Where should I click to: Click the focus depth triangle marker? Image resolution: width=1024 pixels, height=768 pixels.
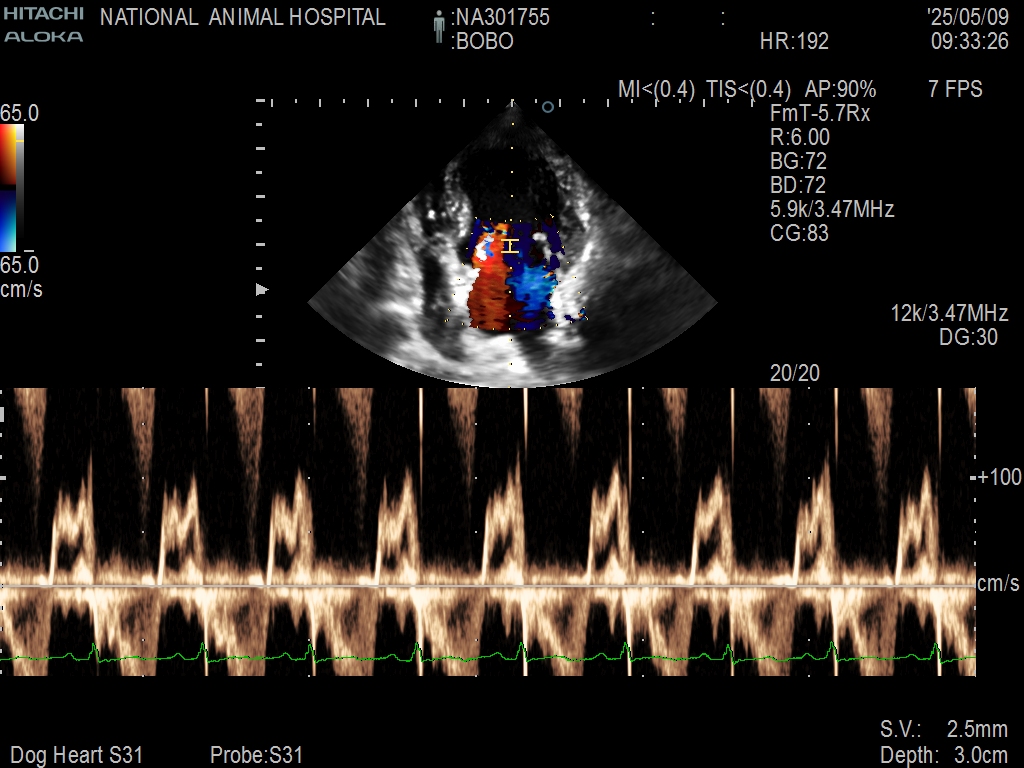(263, 290)
